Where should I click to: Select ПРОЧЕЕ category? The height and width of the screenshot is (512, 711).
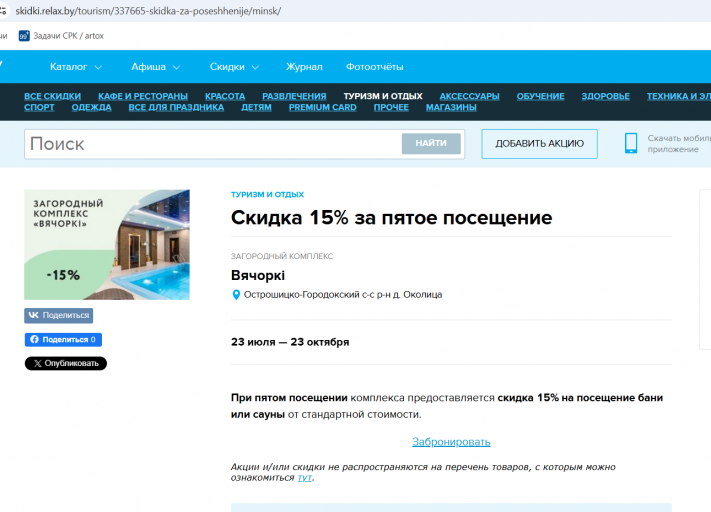tap(391, 107)
